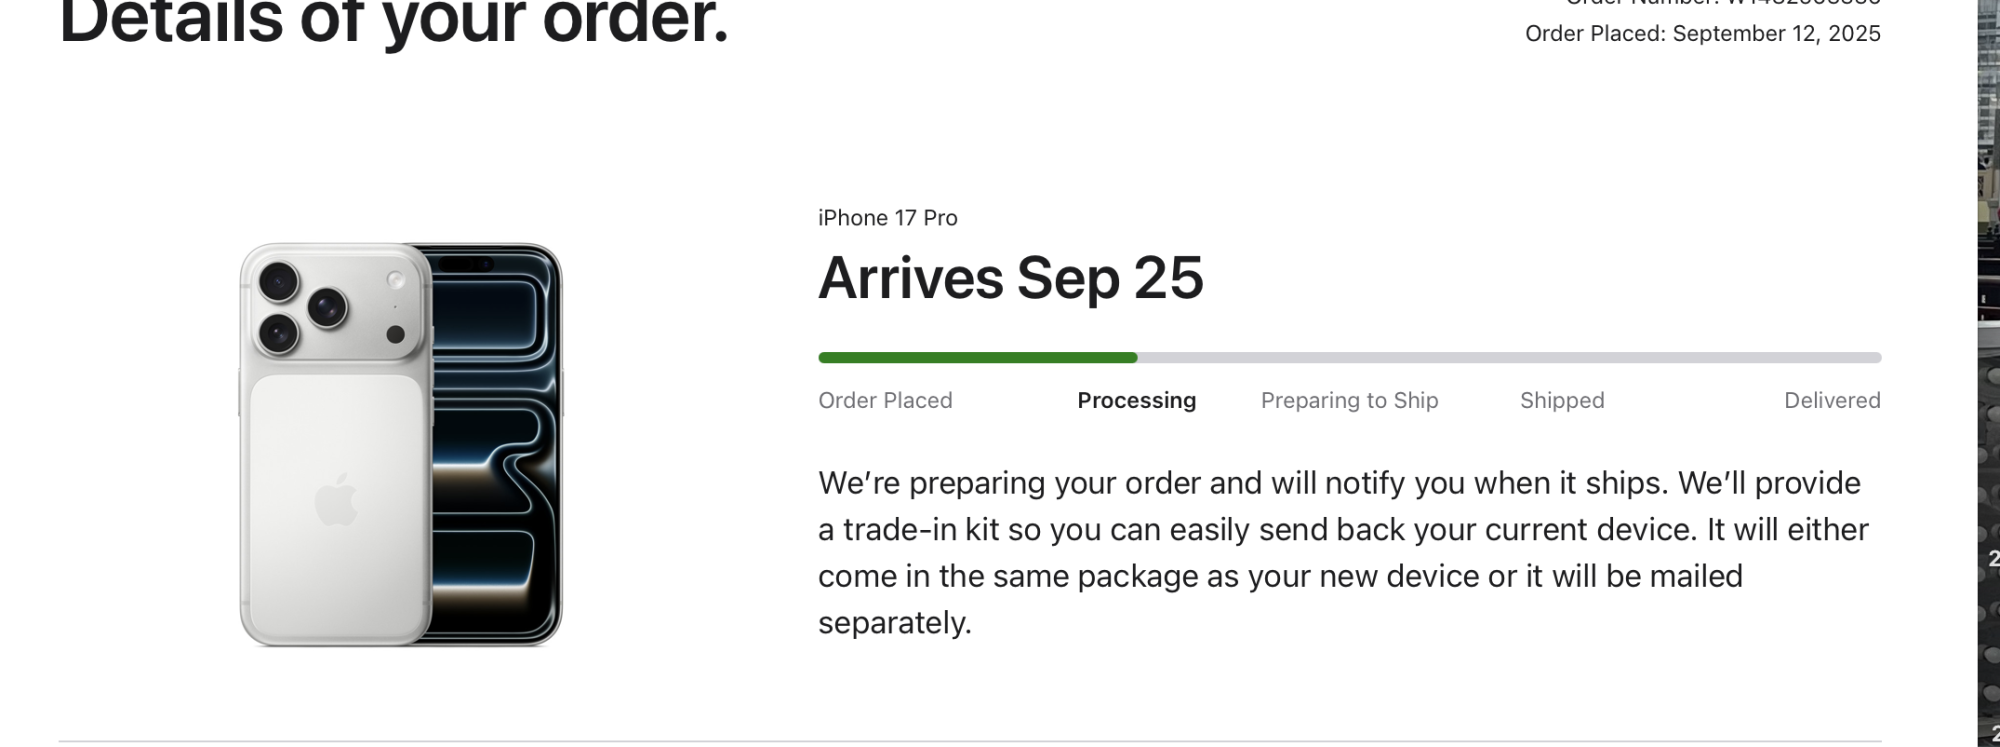Select the "Processing" progress step

tap(1136, 401)
